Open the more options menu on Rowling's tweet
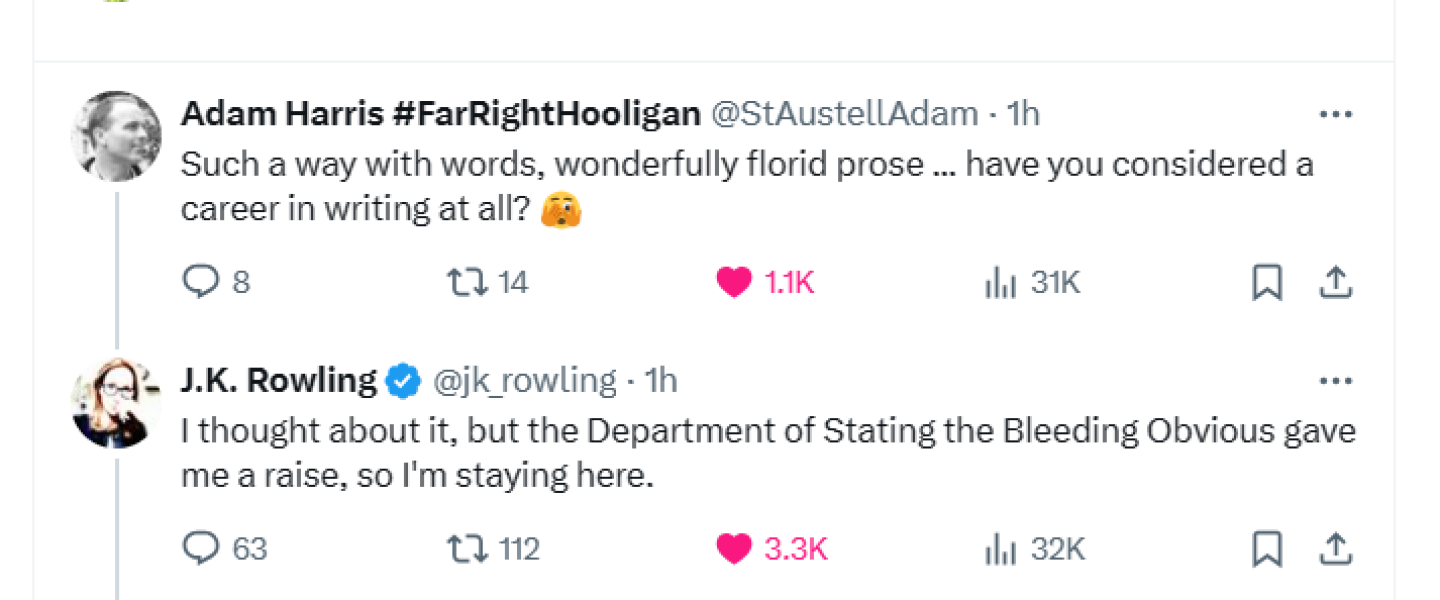 point(1336,380)
